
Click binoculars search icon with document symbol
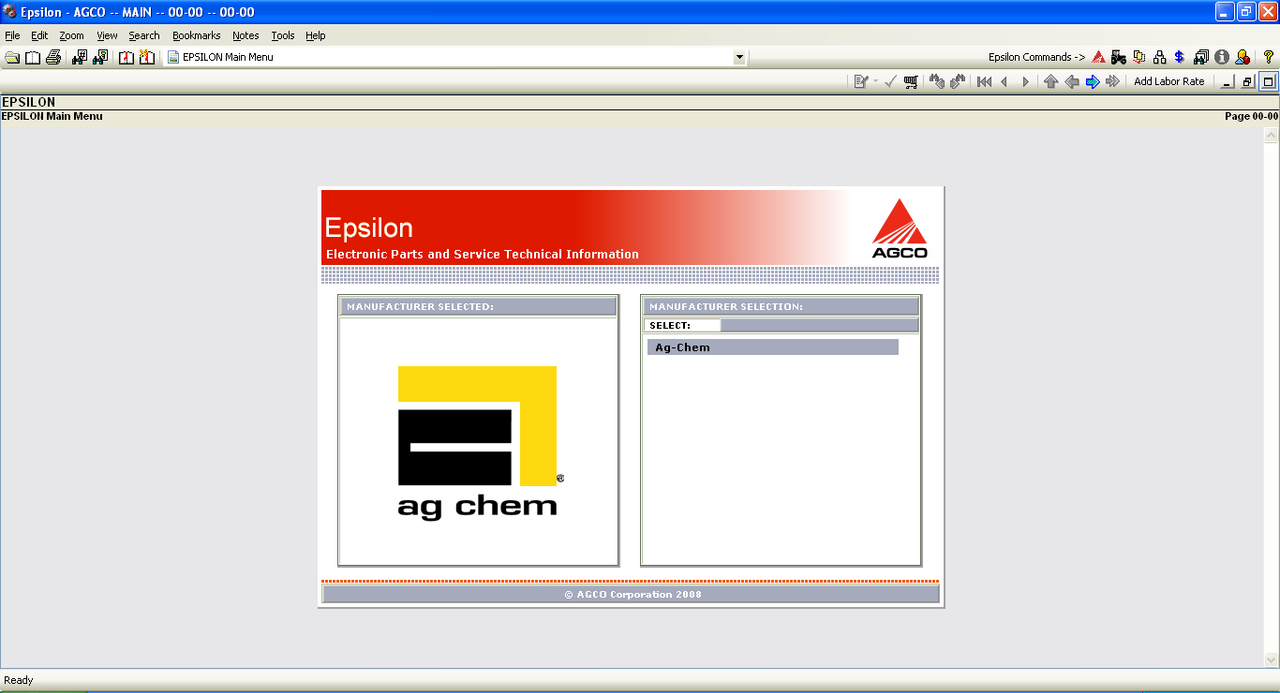click(x=100, y=57)
